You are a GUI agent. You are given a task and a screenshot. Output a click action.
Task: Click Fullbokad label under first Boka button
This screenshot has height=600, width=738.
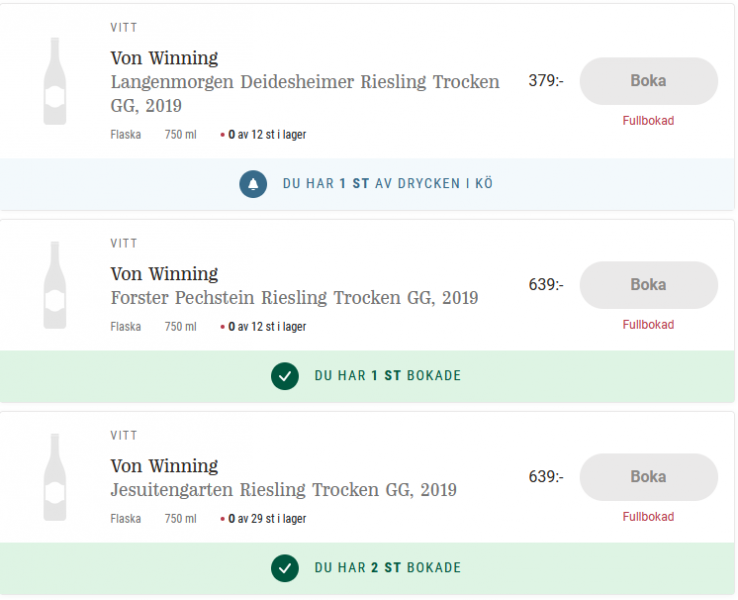coord(648,121)
